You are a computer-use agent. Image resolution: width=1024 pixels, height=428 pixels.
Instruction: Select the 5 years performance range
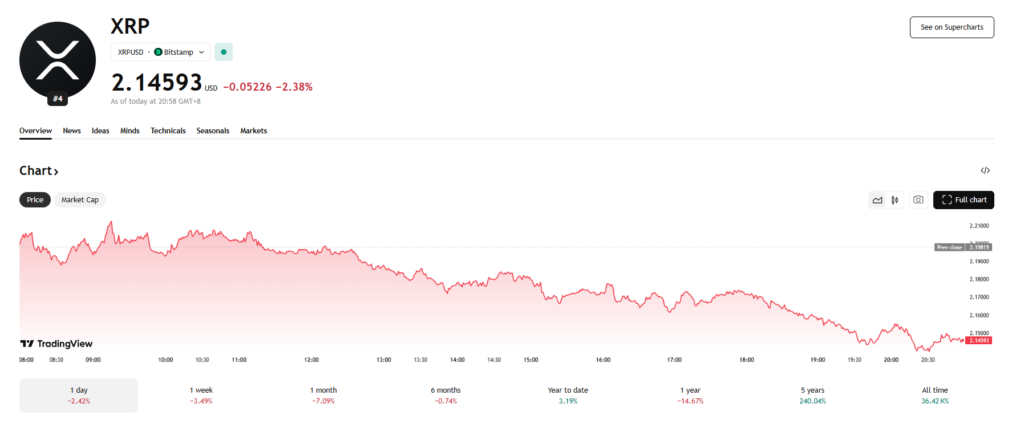click(812, 395)
